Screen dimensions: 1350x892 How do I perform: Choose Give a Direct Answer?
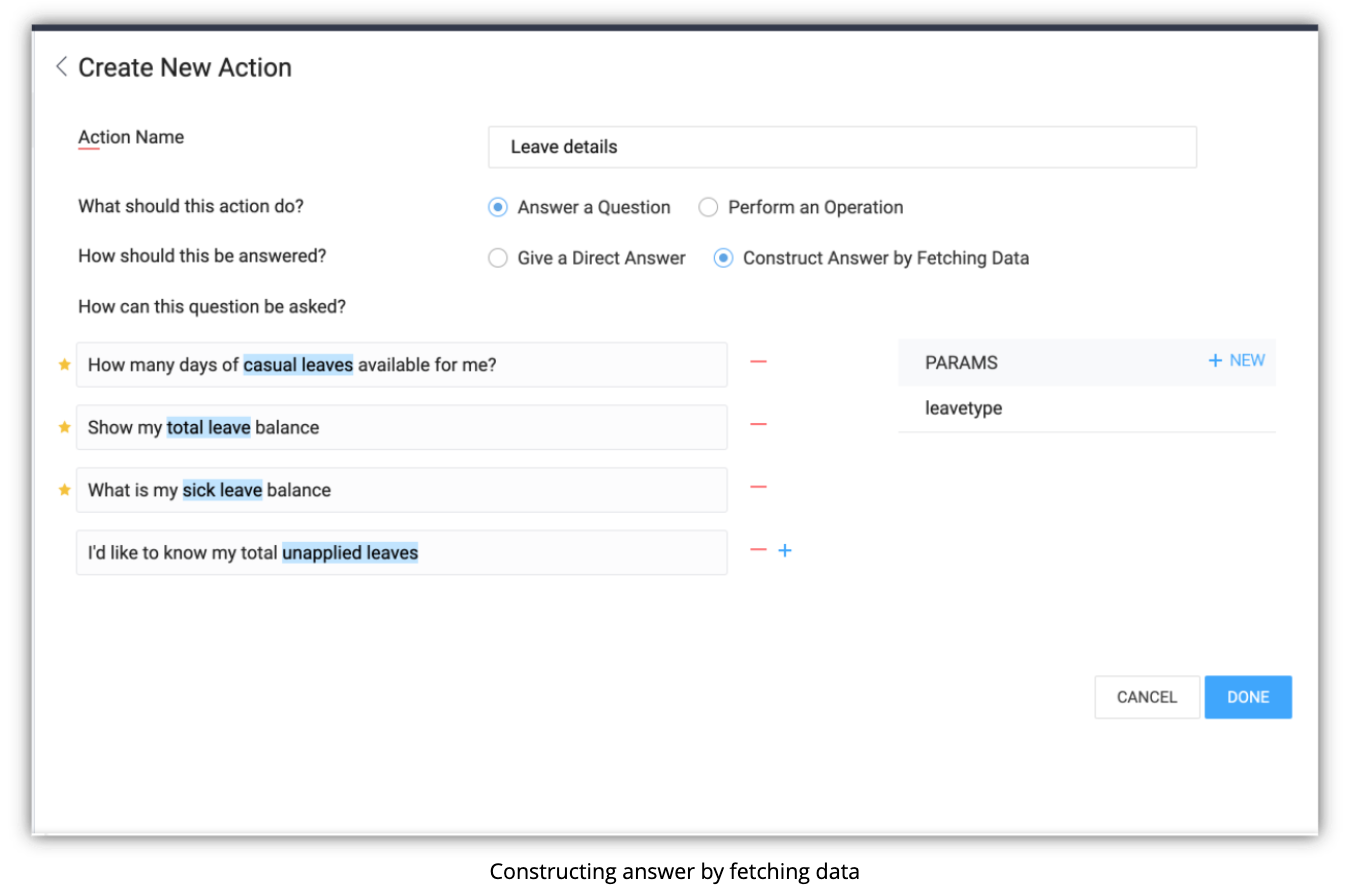click(498, 258)
